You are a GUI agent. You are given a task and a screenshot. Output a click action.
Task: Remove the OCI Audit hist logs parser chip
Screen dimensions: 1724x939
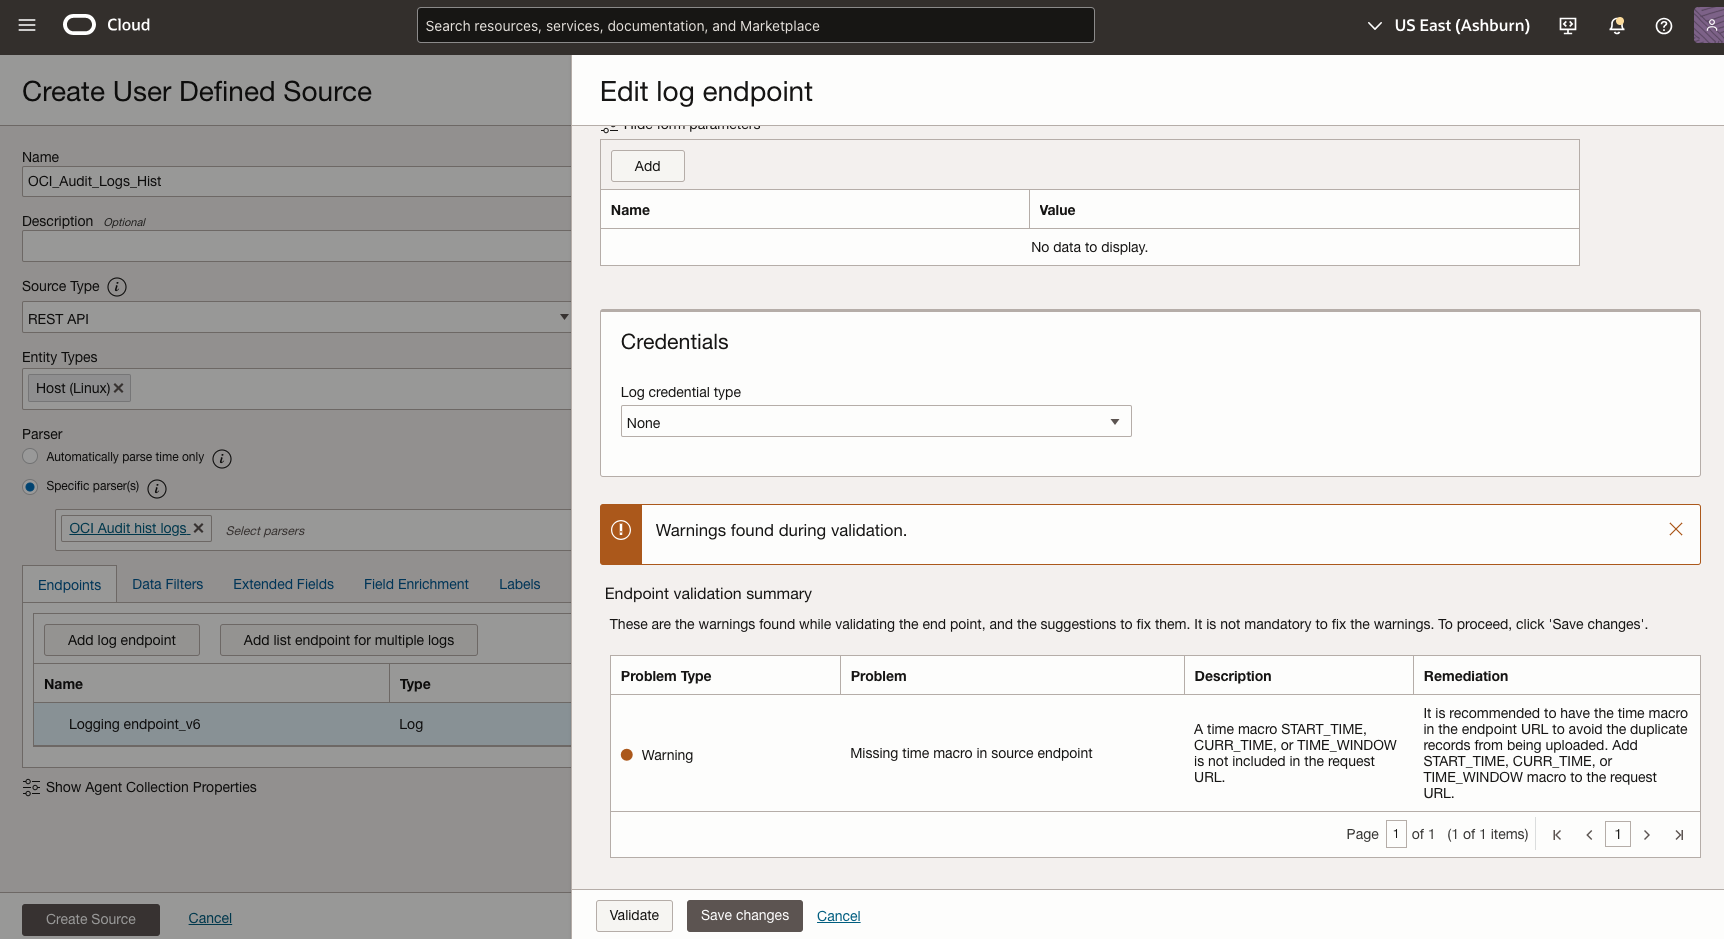coord(199,528)
